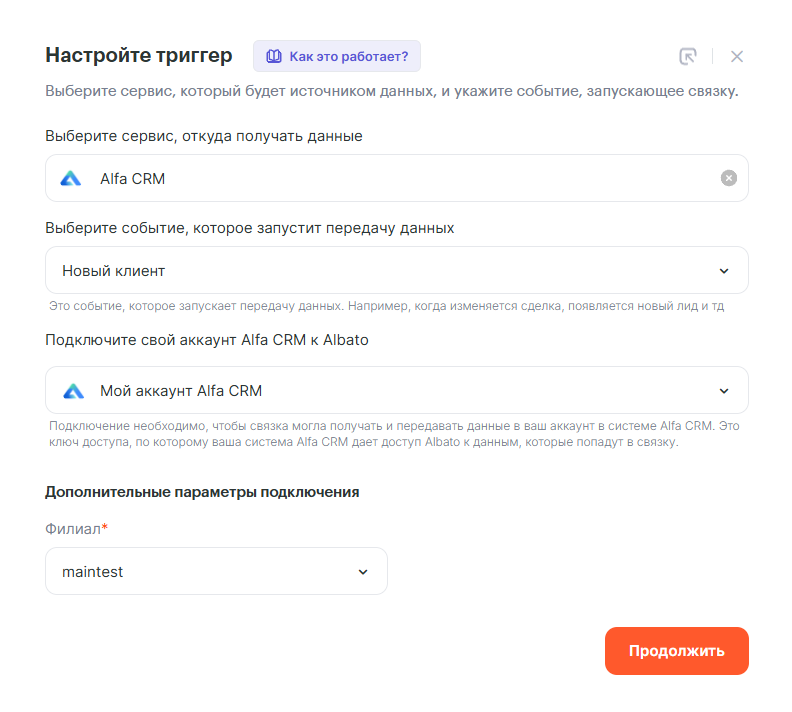Click the chevron arrow of the account dropdown

click(x=724, y=391)
